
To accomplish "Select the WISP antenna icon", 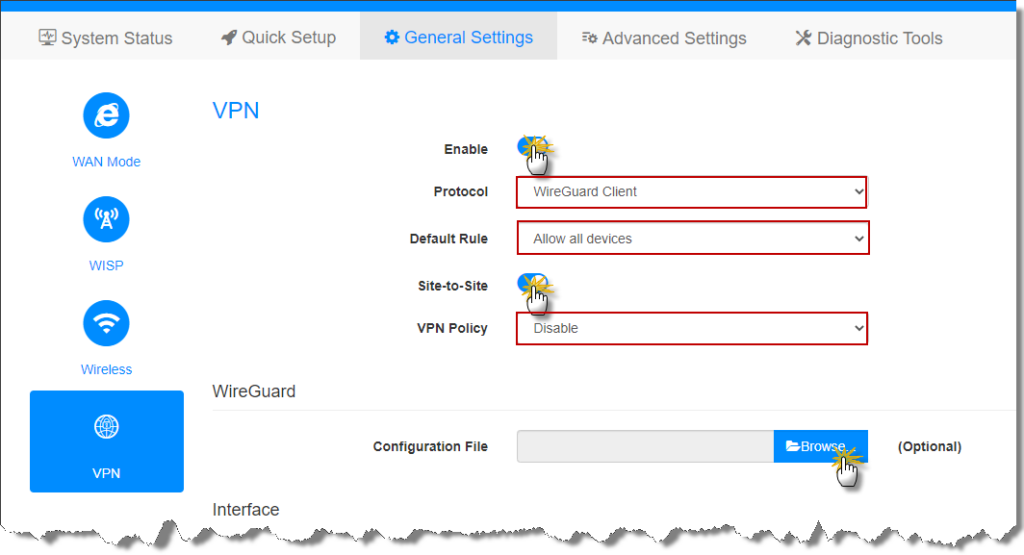I will tap(106, 220).
